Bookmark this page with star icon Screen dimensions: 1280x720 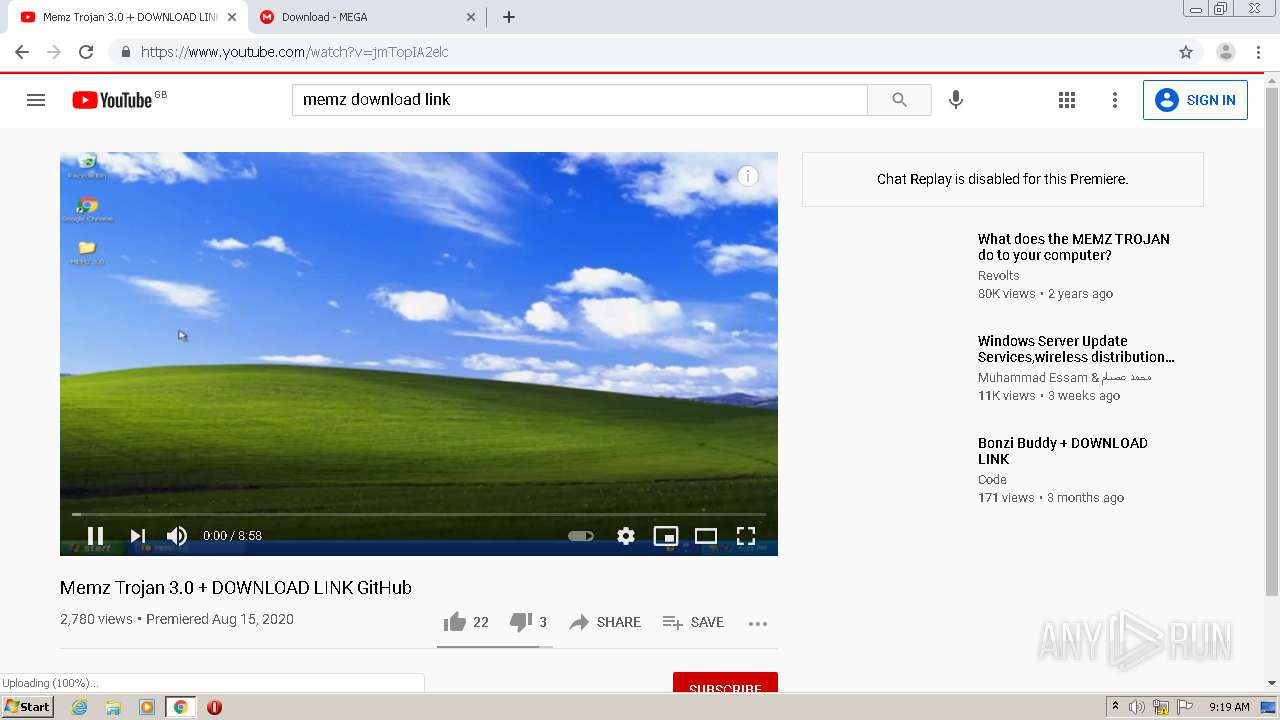1186,52
